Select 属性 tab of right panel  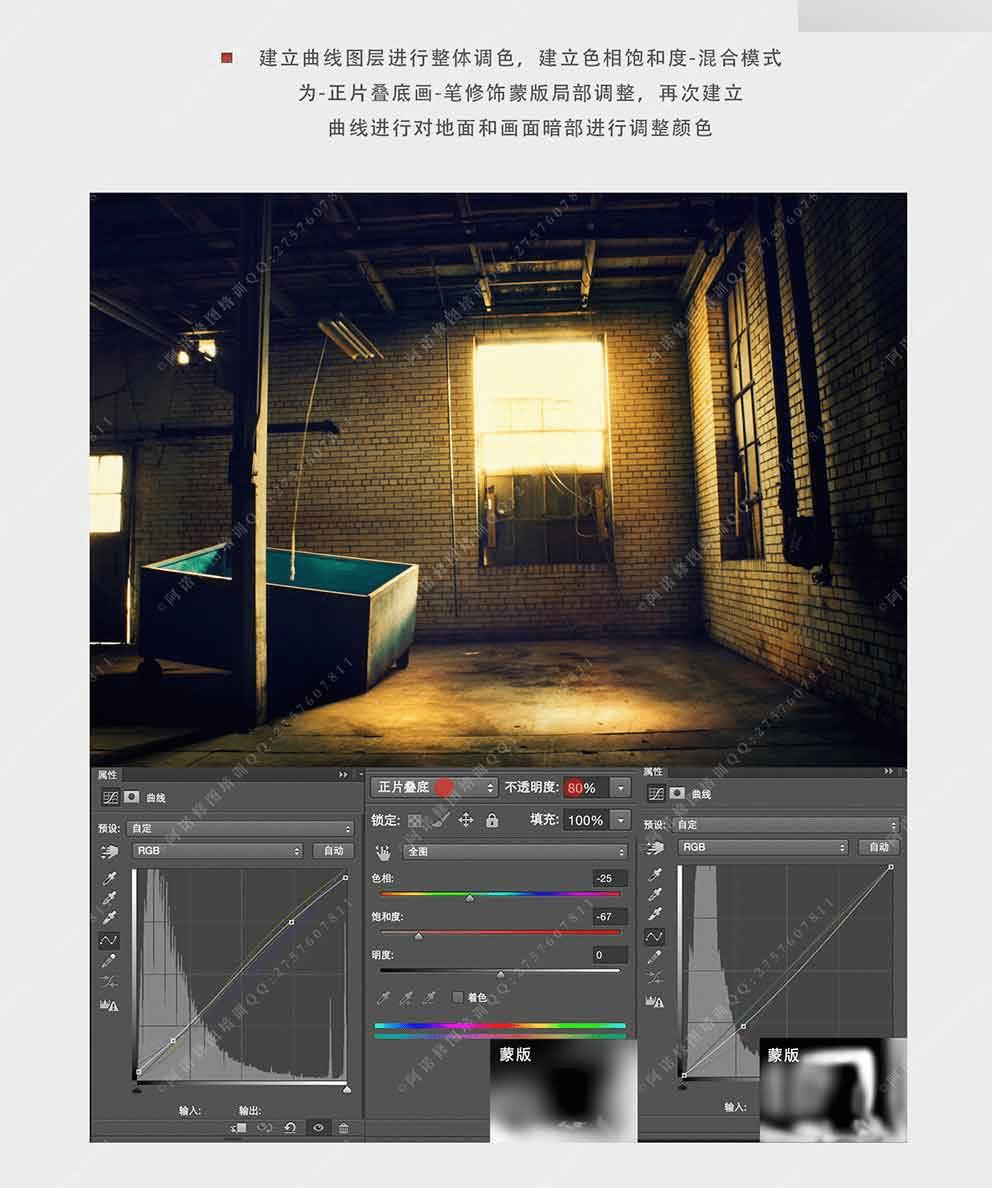tap(653, 771)
